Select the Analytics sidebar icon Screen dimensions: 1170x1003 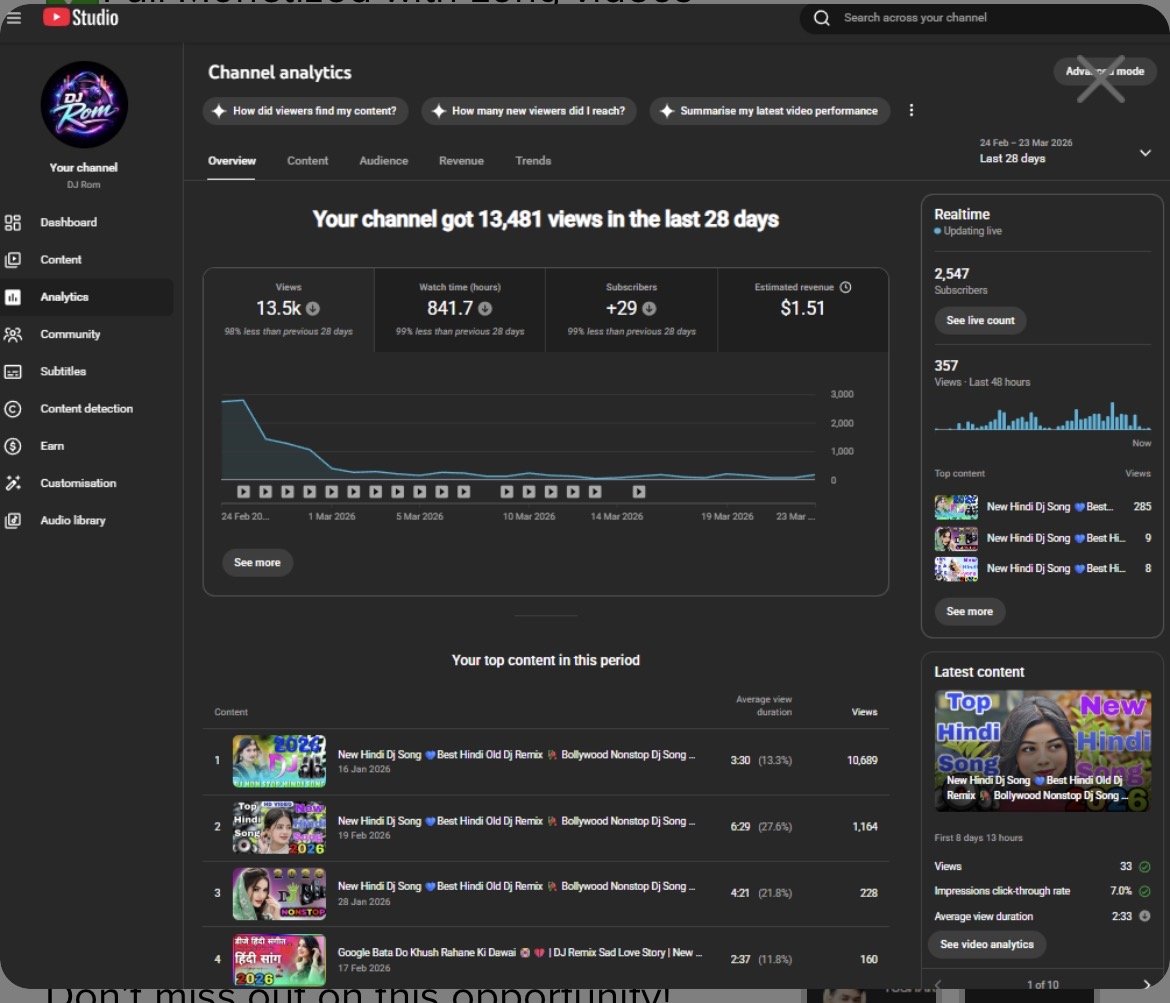click(13, 297)
